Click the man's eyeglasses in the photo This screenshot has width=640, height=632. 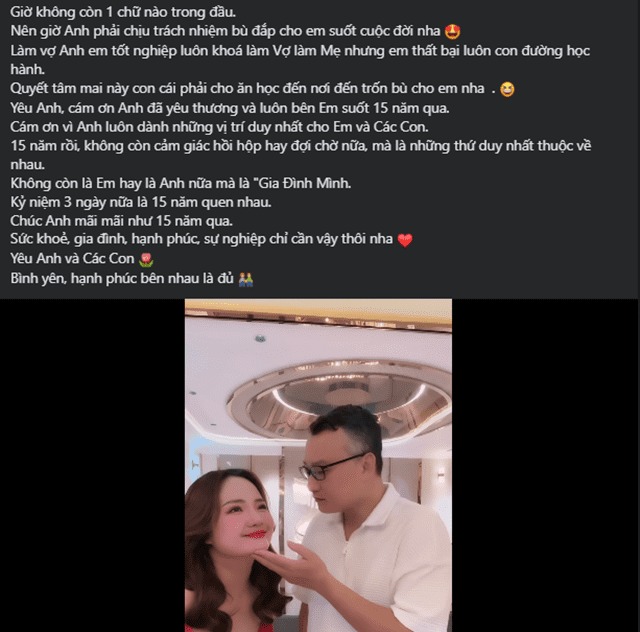[331, 467]
